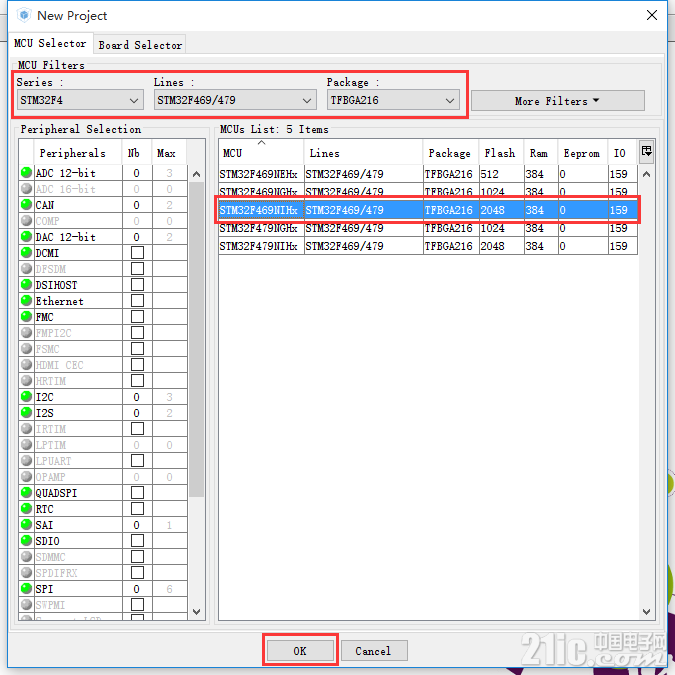Screen dimensions: 675x675
Task: Click the Eeprom column header
Action: click(x=582, y=152)
